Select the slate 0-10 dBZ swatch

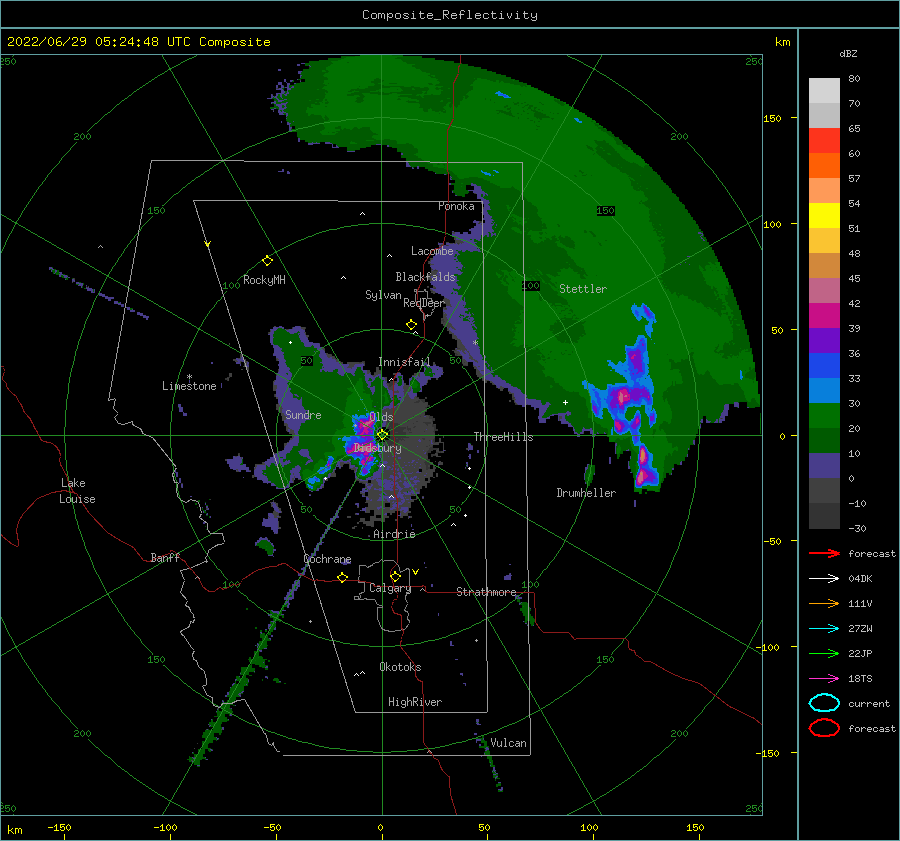click(x=824, y=466)
